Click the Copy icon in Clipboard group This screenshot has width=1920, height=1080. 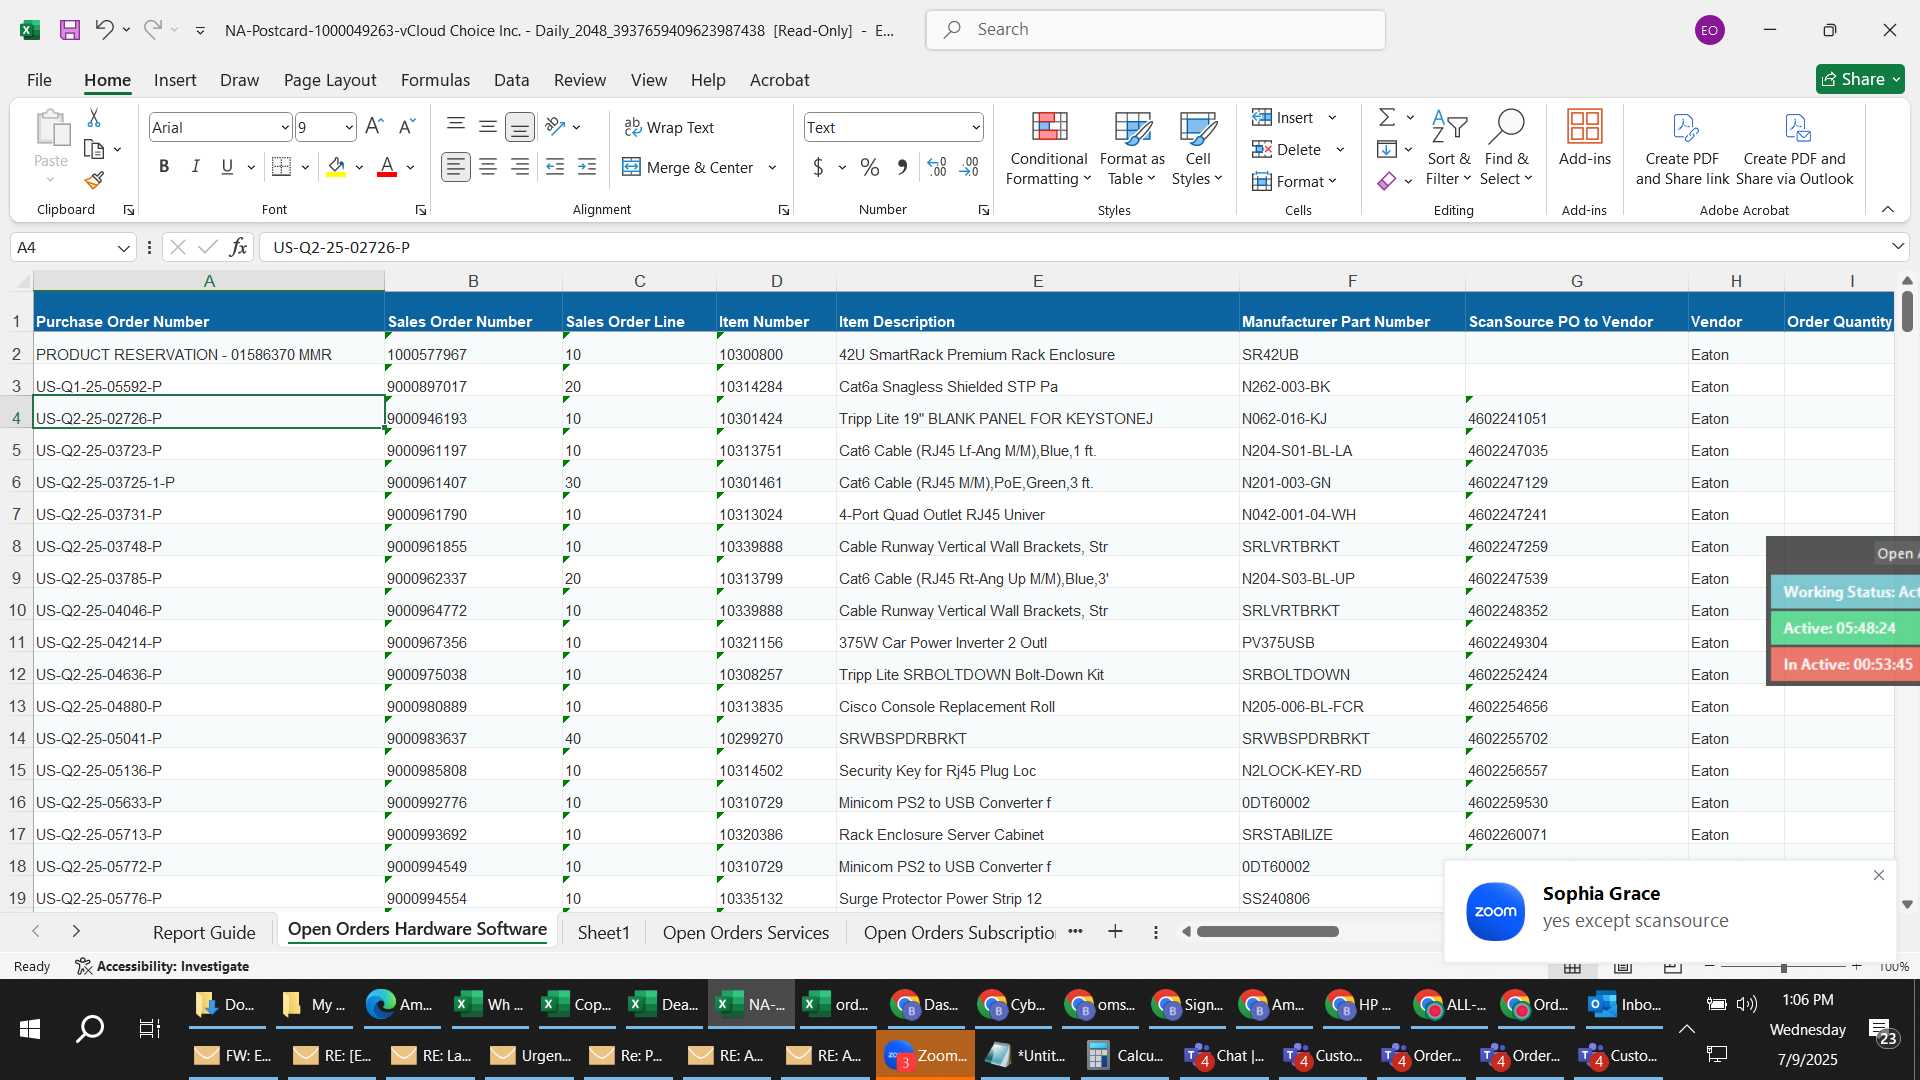(x=94, y=149)
